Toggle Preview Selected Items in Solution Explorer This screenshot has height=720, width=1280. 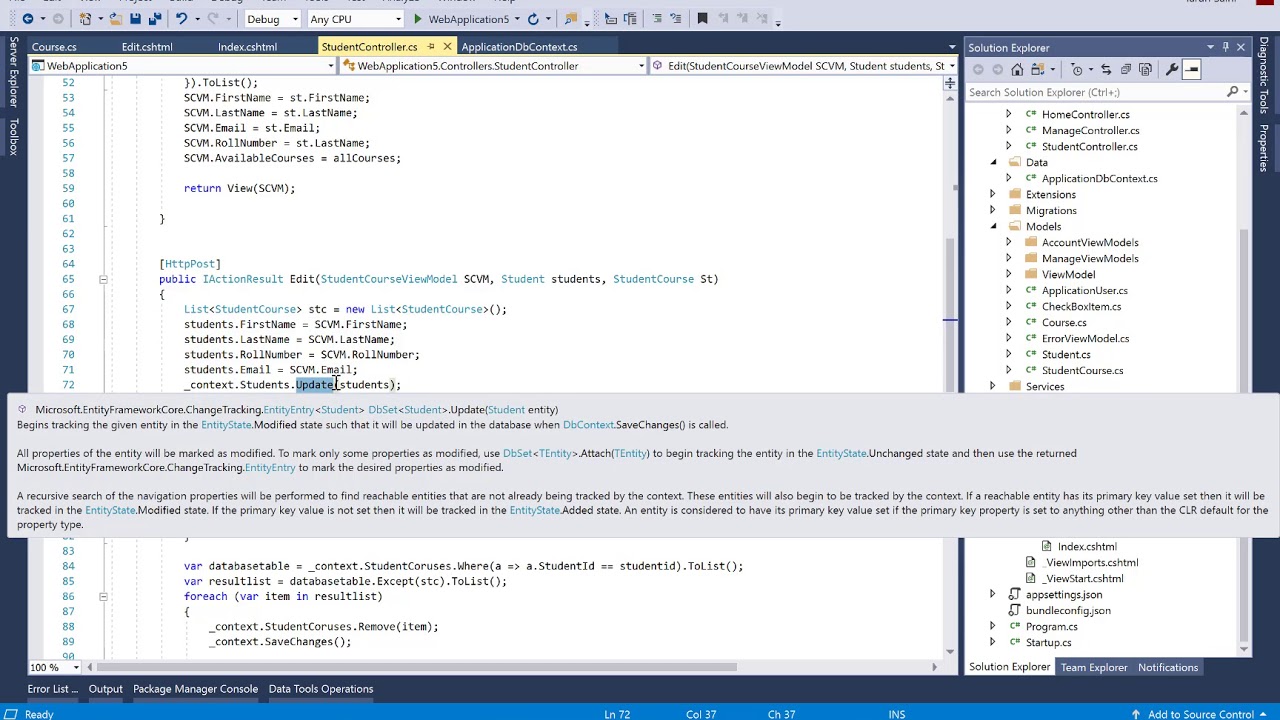click(1192, 69)
